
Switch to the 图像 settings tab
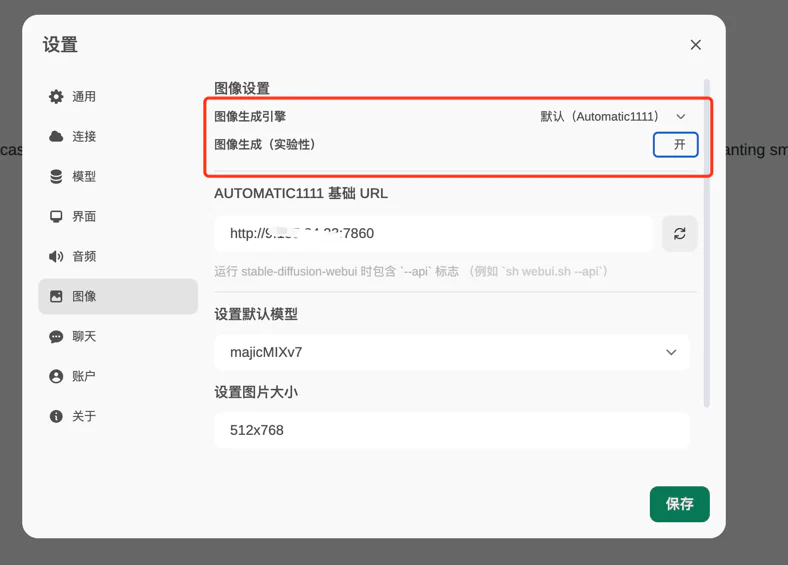(118, 297)
